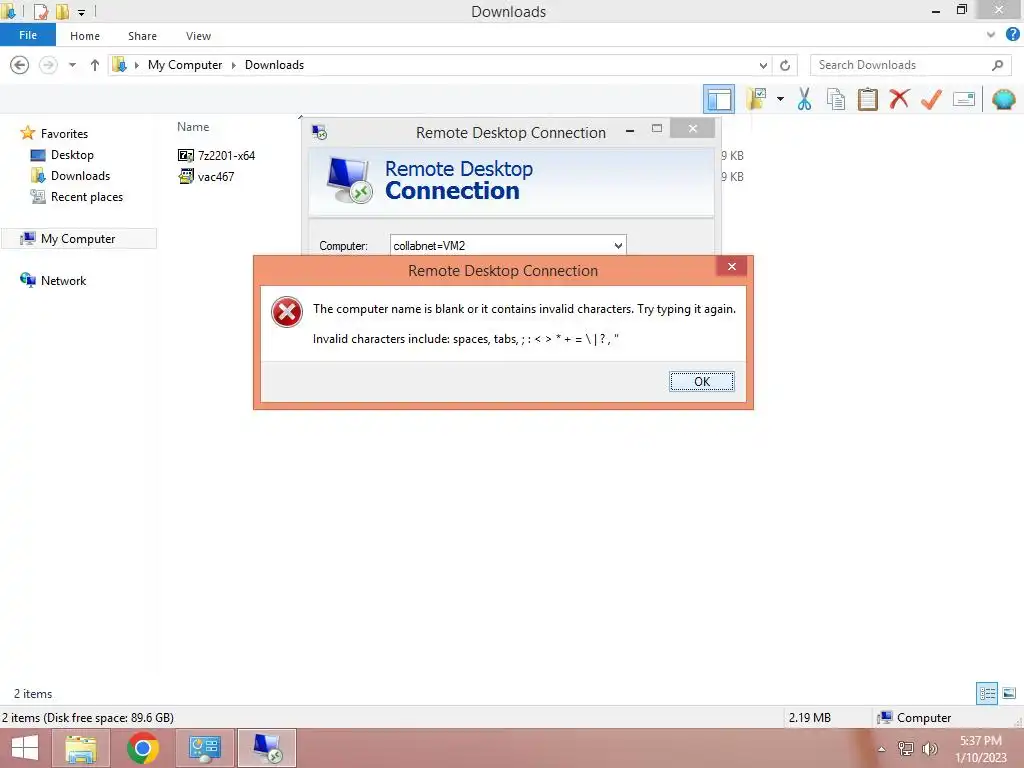1024x768 pixels.
Task: Select Network in the navigation pane
Action: pos(63,280)
